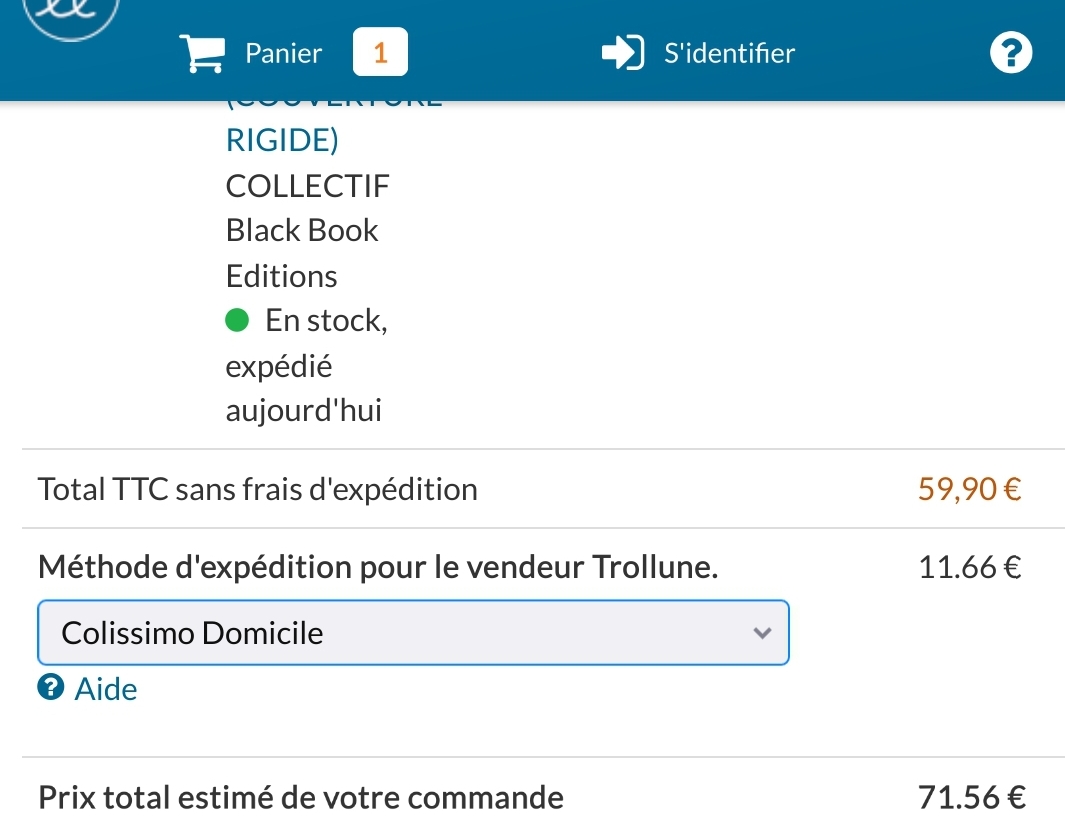The image size is (1065, 838).
Task: Click the question mark icon beside Aide
Action: click(x=50, y=688)
